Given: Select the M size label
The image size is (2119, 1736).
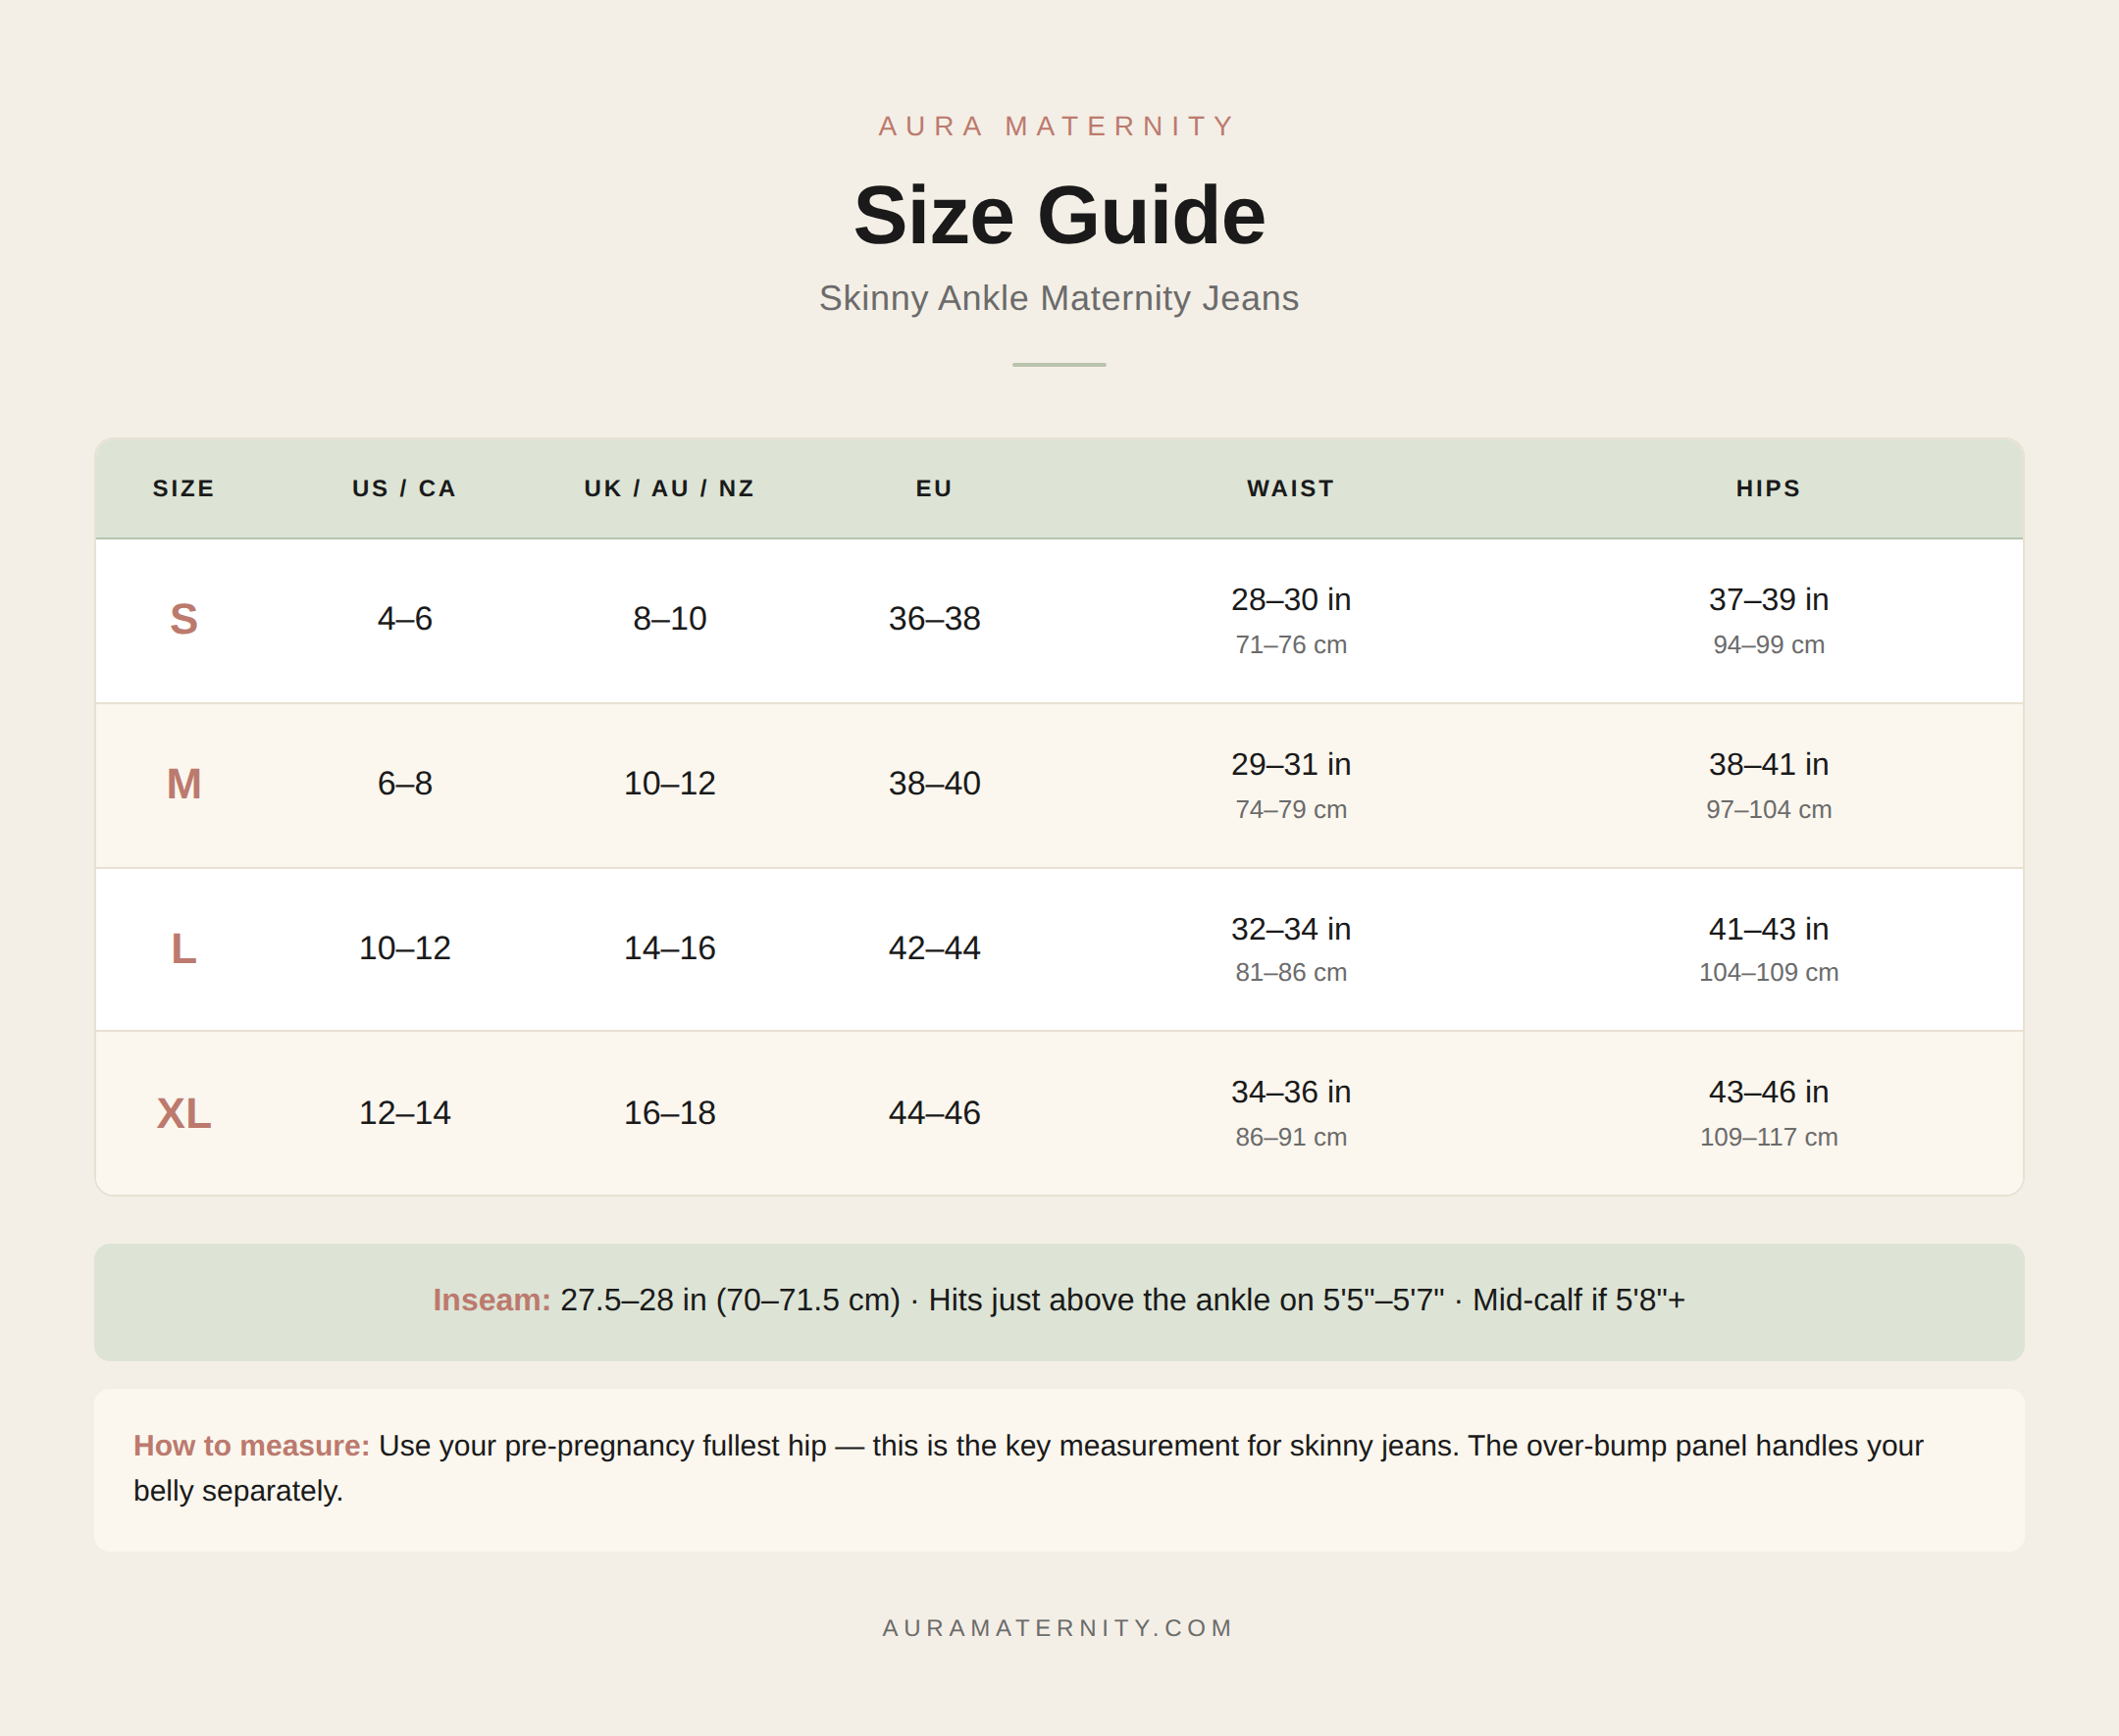Looking at the screenshot, I should pos(184,784).
